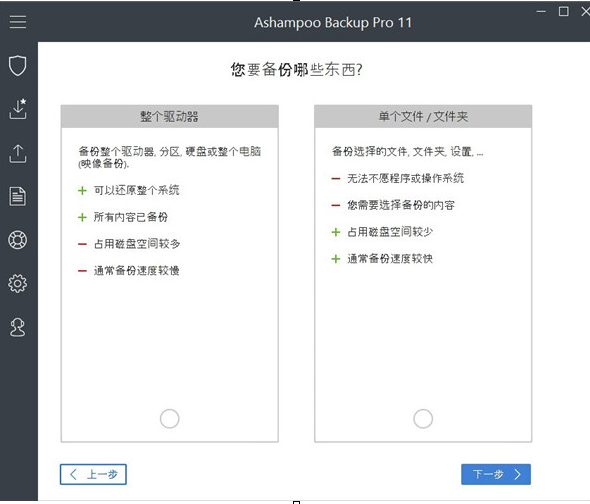Open the shield overview icon in sidebar
590x504 pixels.
[18, 65]
